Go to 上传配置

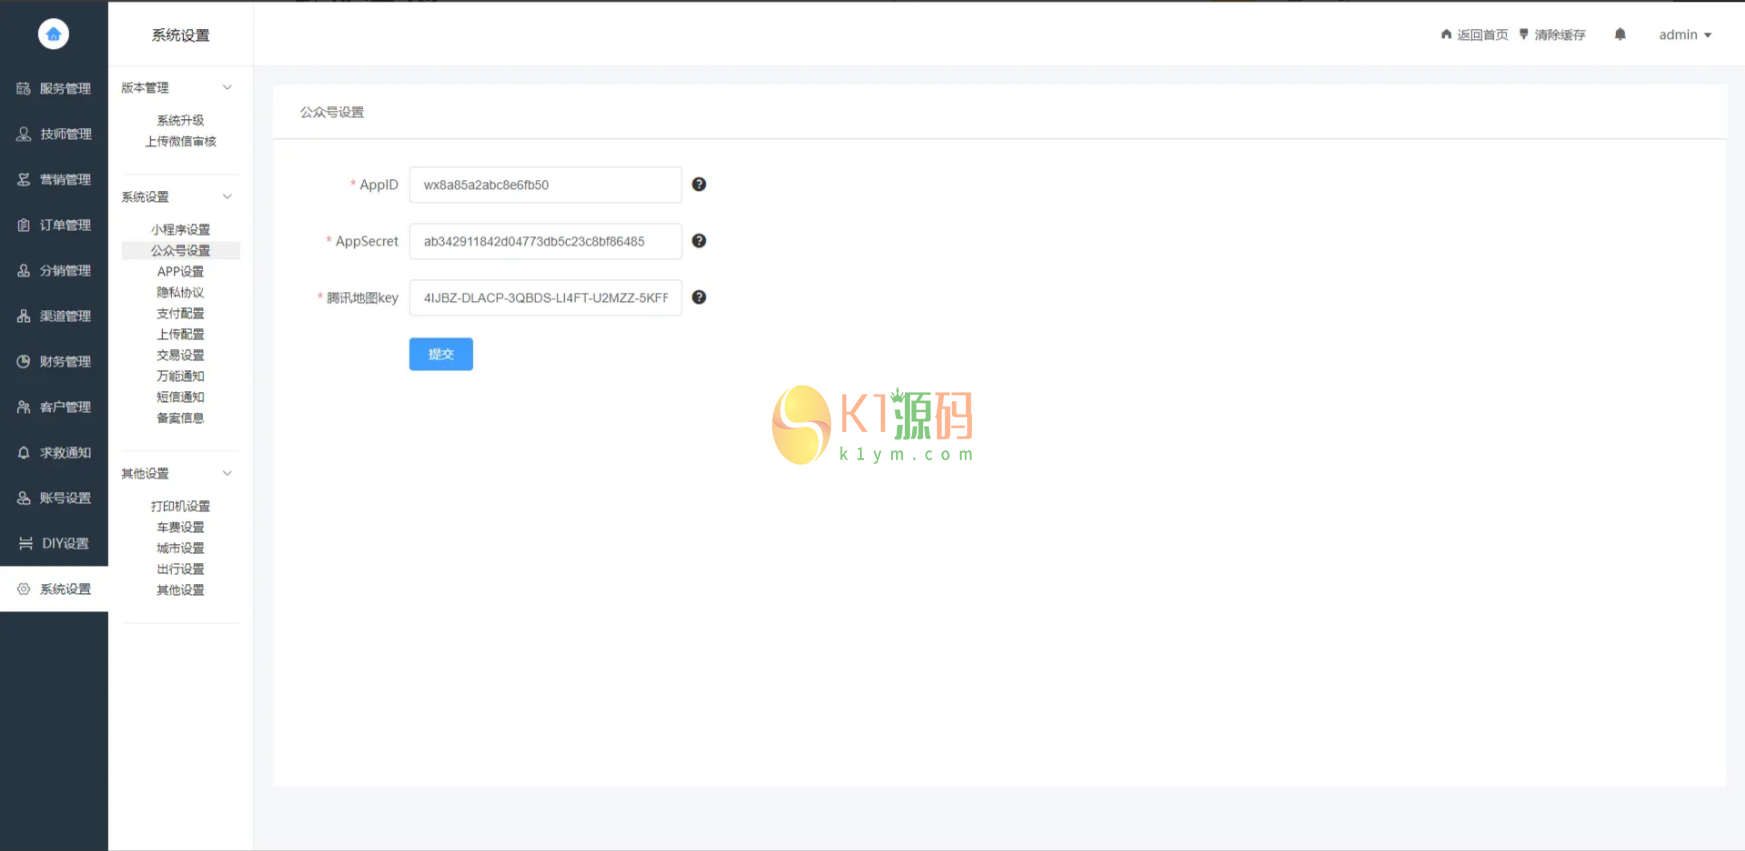point(180,334)
